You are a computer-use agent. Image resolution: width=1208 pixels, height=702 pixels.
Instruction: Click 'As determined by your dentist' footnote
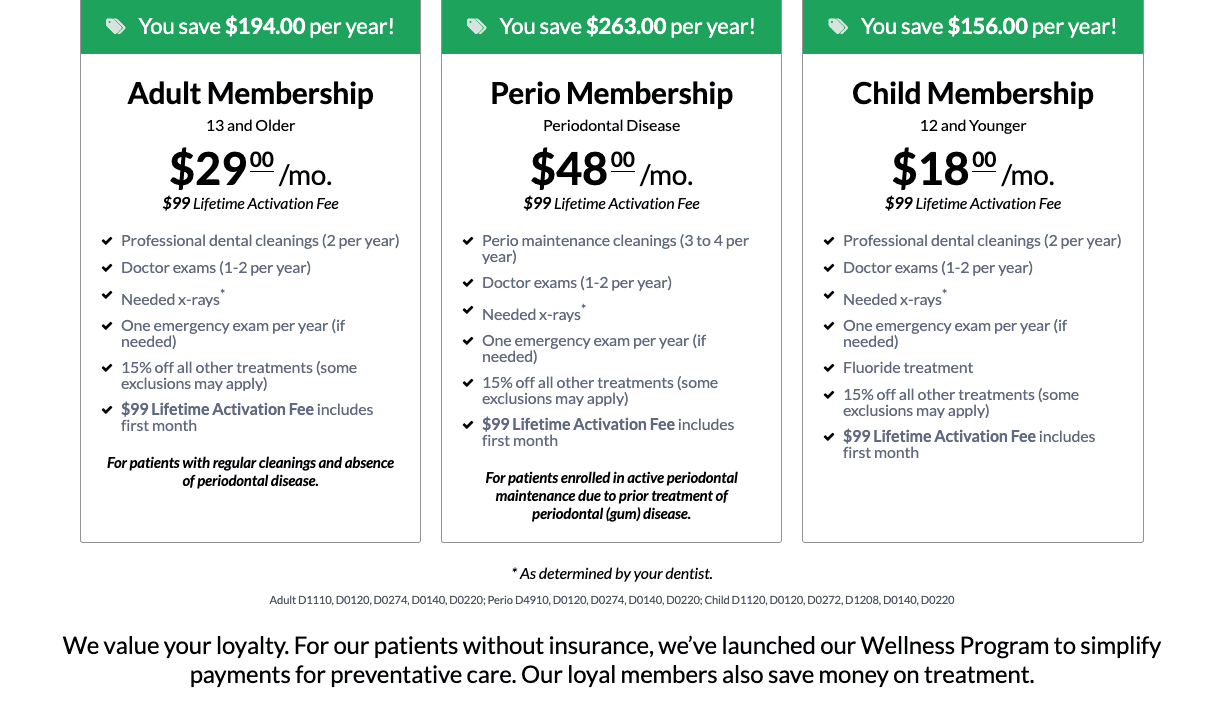click(611, 574)
